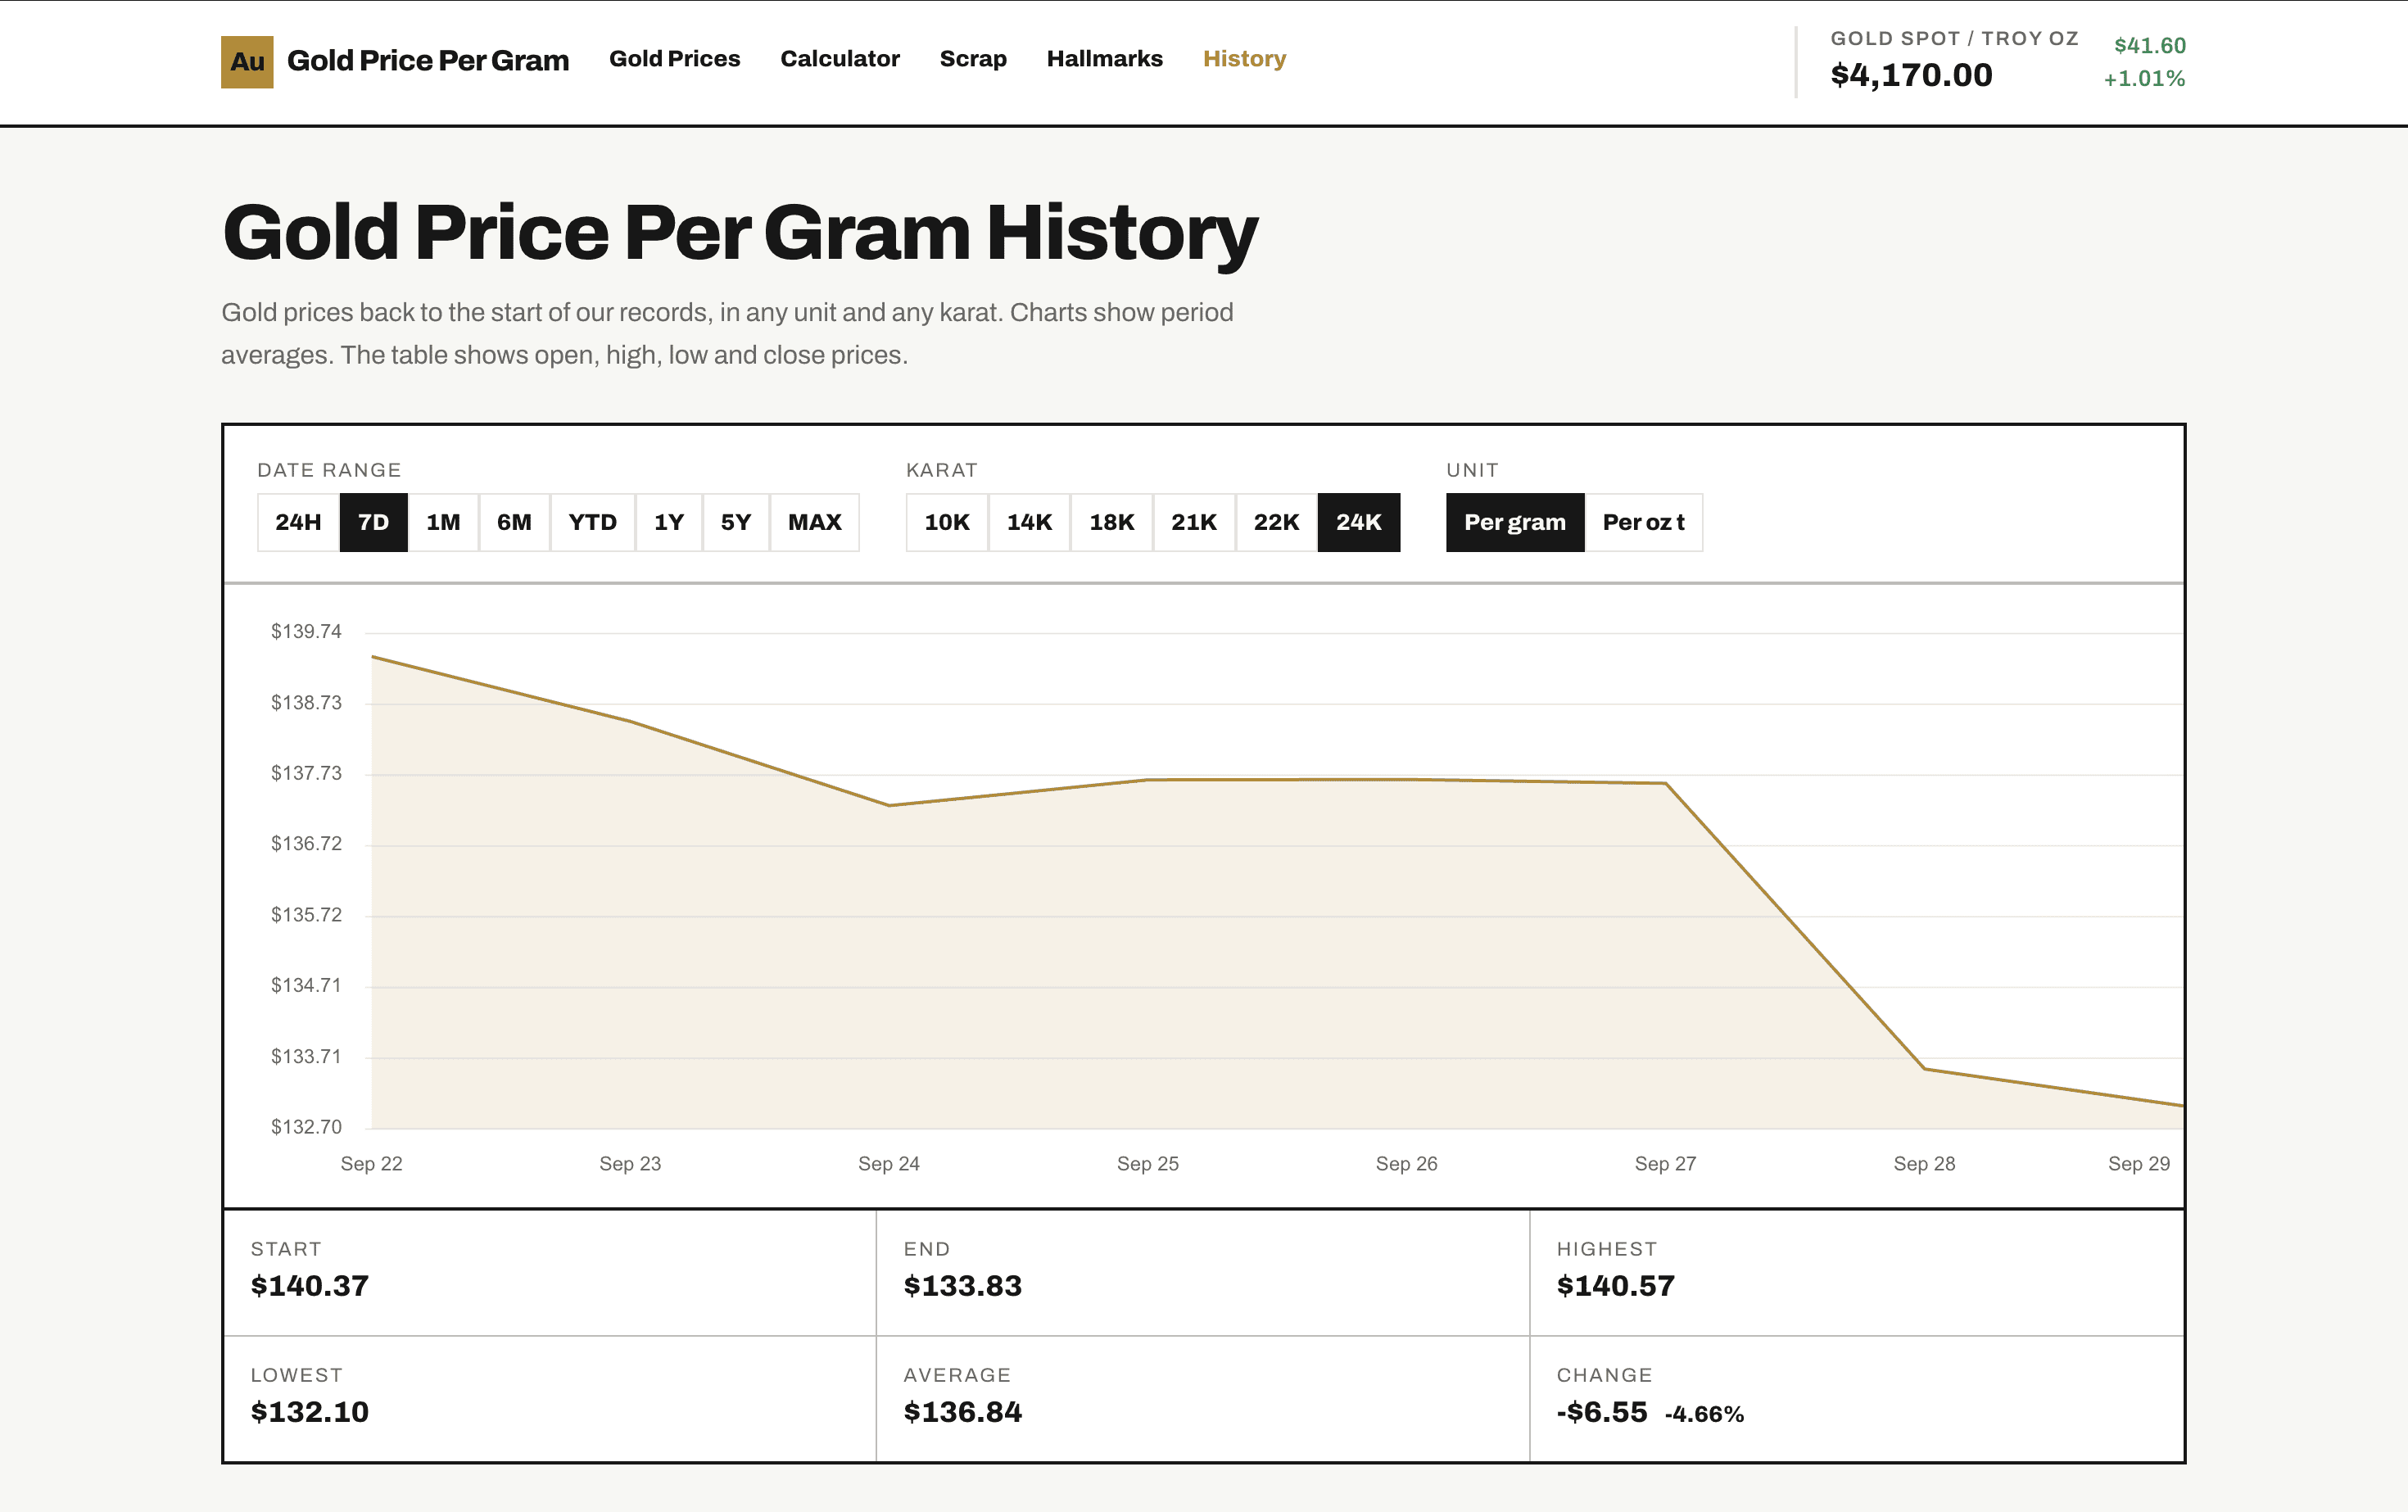Select the Per gram unit

point(1514,522)
